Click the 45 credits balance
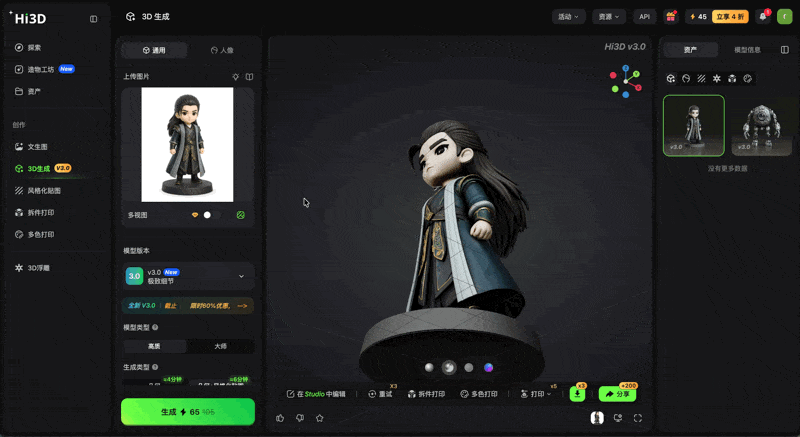Image resolution: width=800 pixels, height=437 pixels. point(698,17)
